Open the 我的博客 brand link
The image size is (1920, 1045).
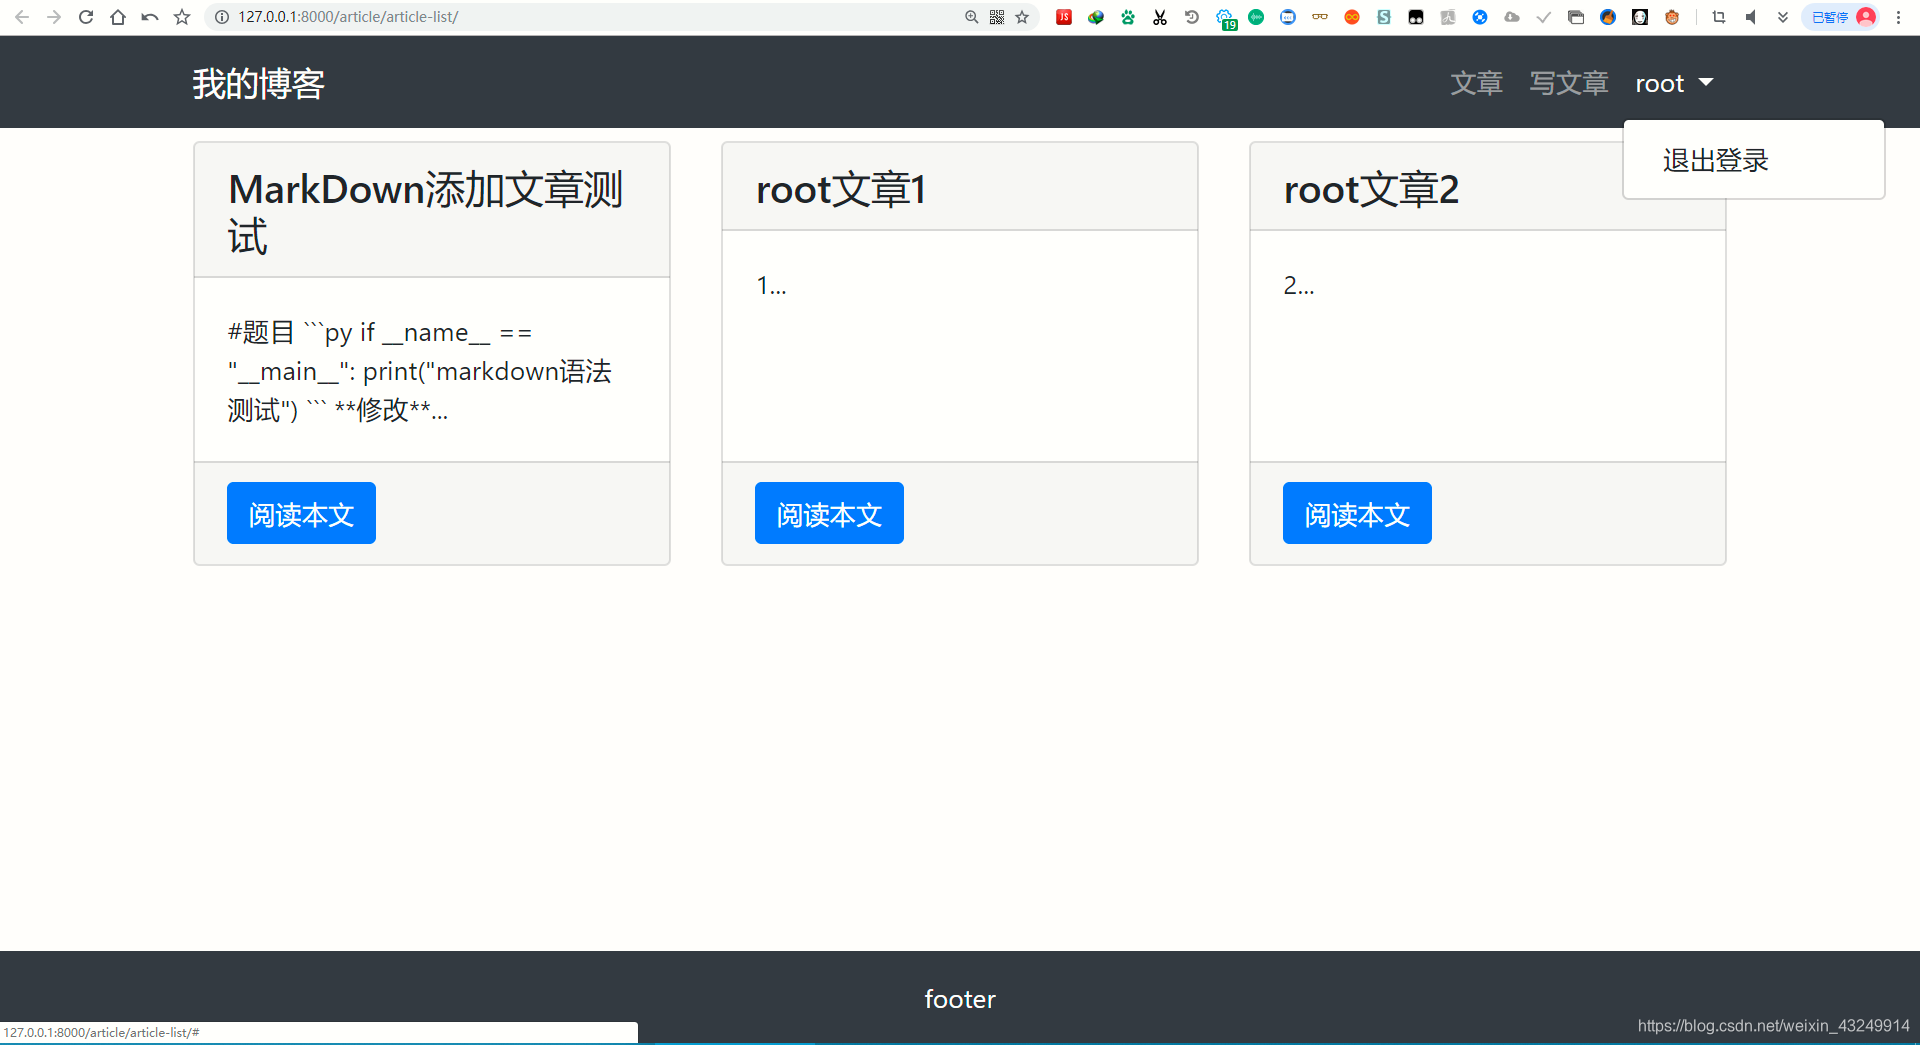pyautogui.click(x=259, y=83)
